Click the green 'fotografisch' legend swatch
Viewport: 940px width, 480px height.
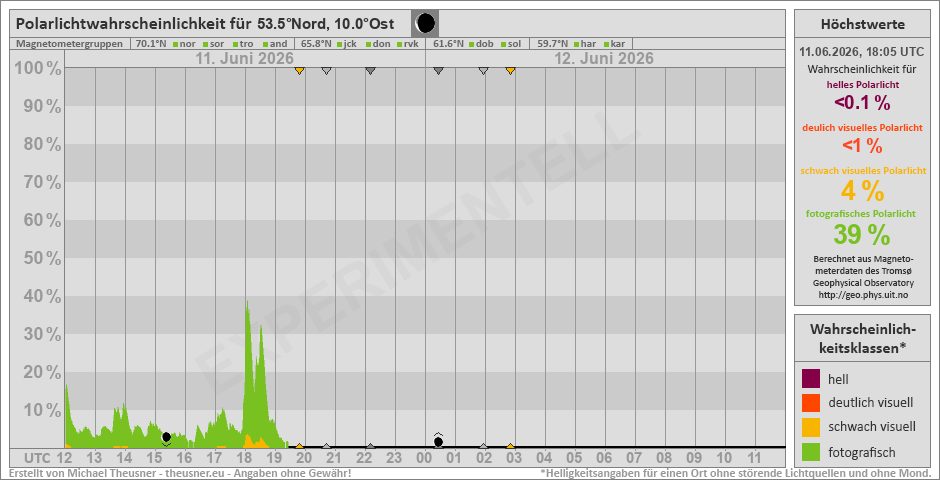click(x=811, y=452)
